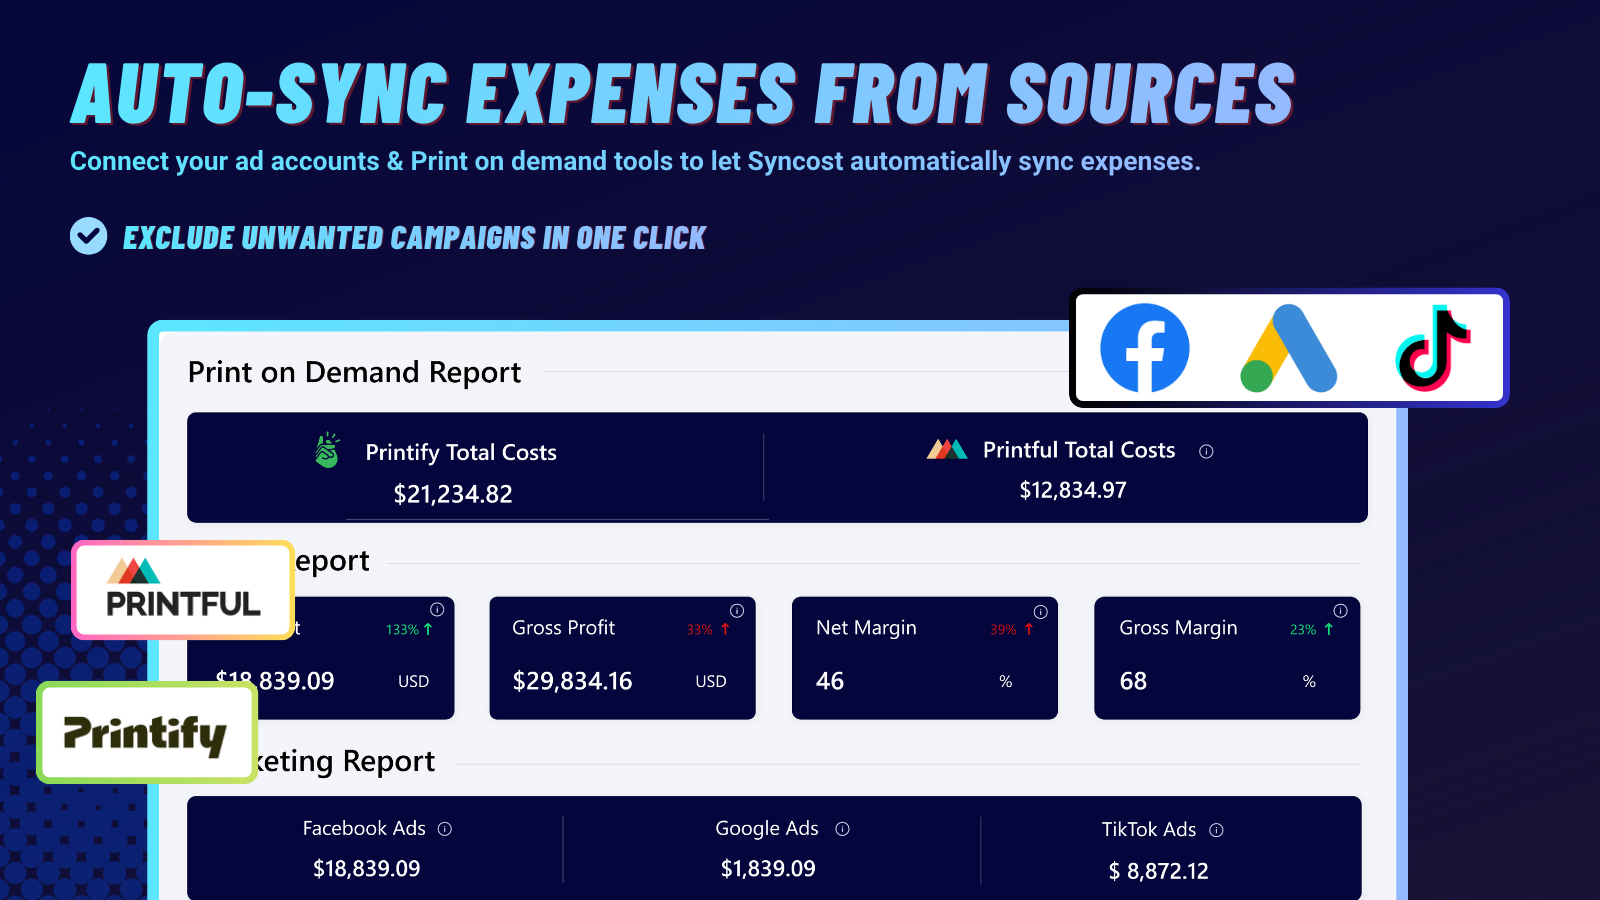Click the 39% change on Net Margin

point(1003,630)
